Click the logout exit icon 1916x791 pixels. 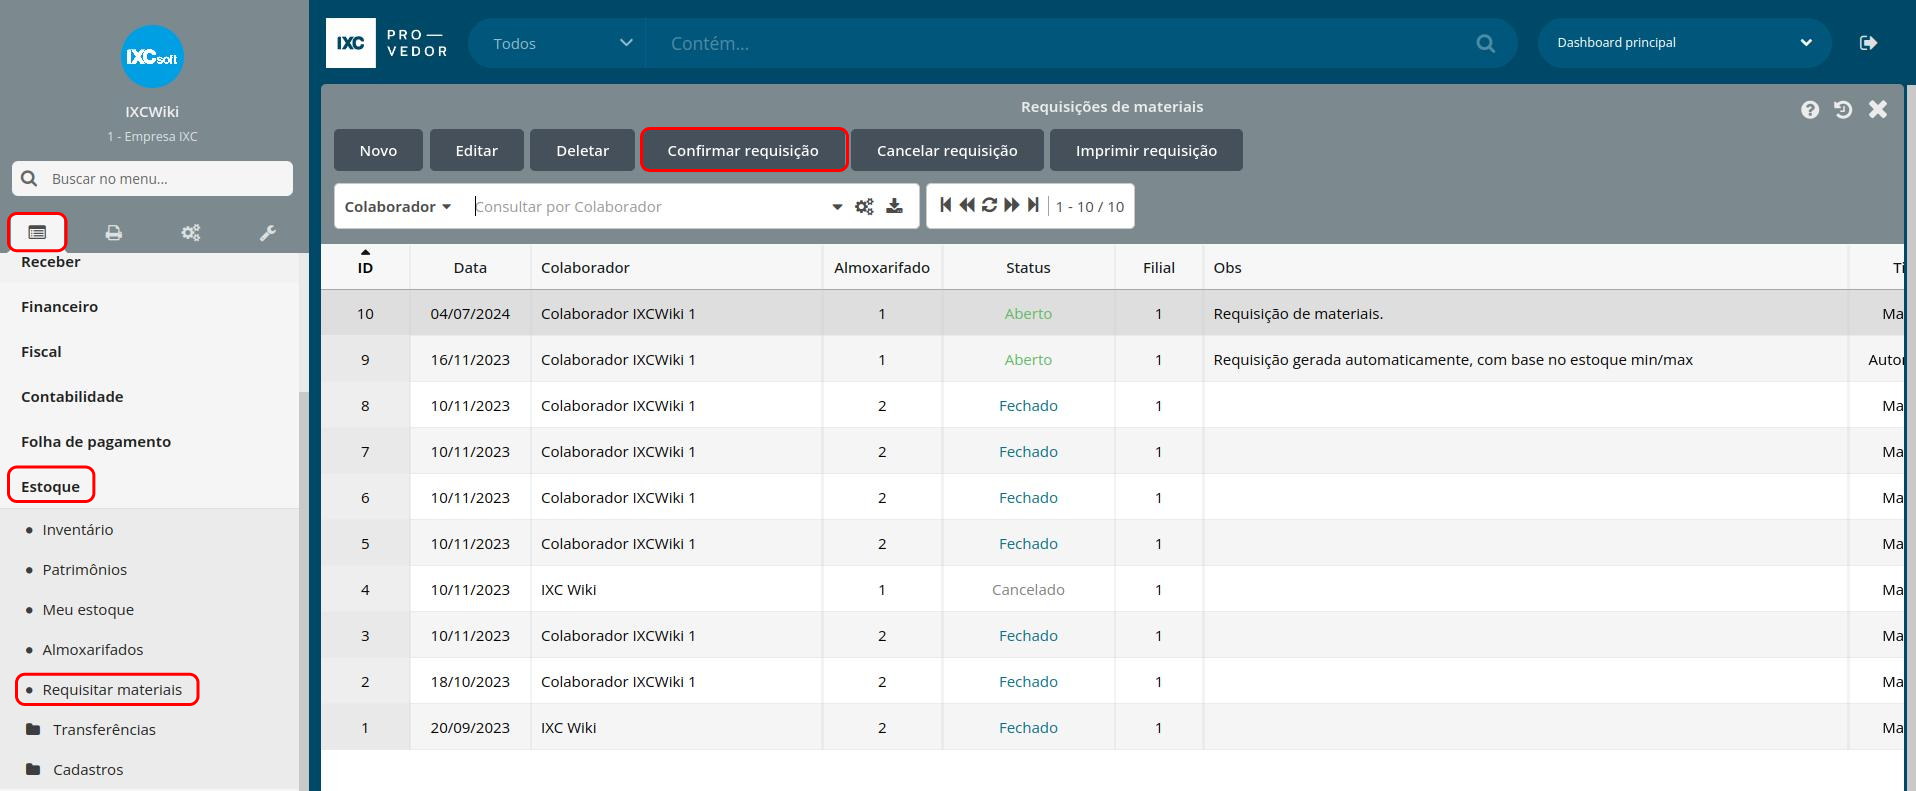[x=1868, y=43]
